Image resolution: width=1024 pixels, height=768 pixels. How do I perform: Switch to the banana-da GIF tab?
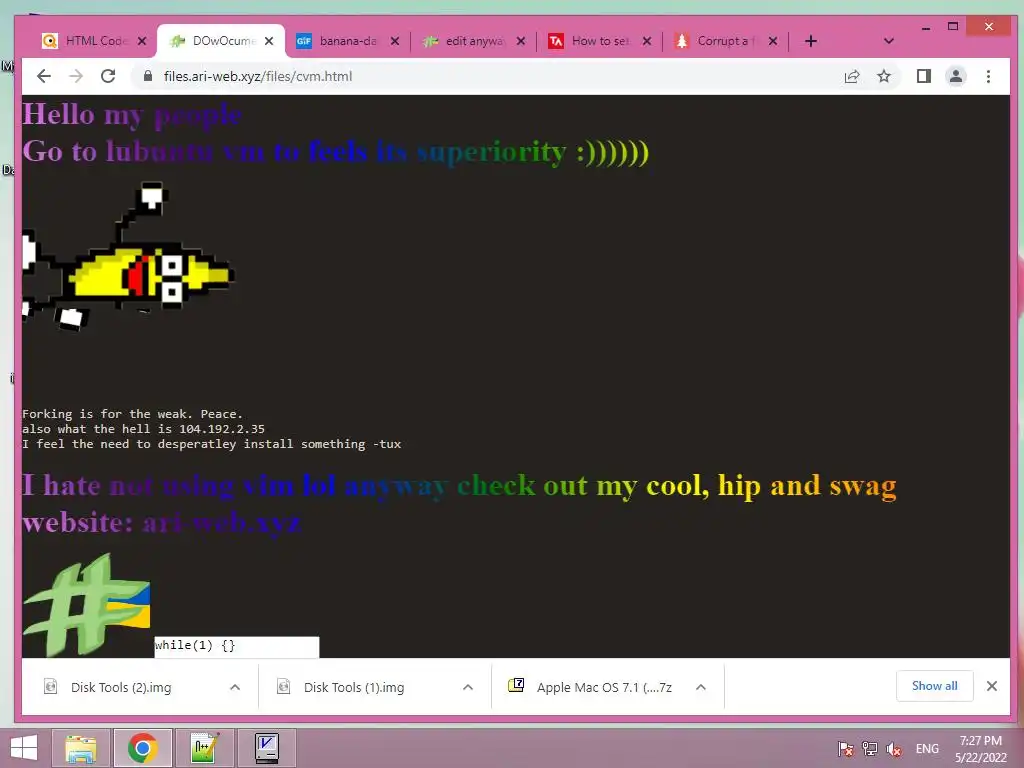346,41
